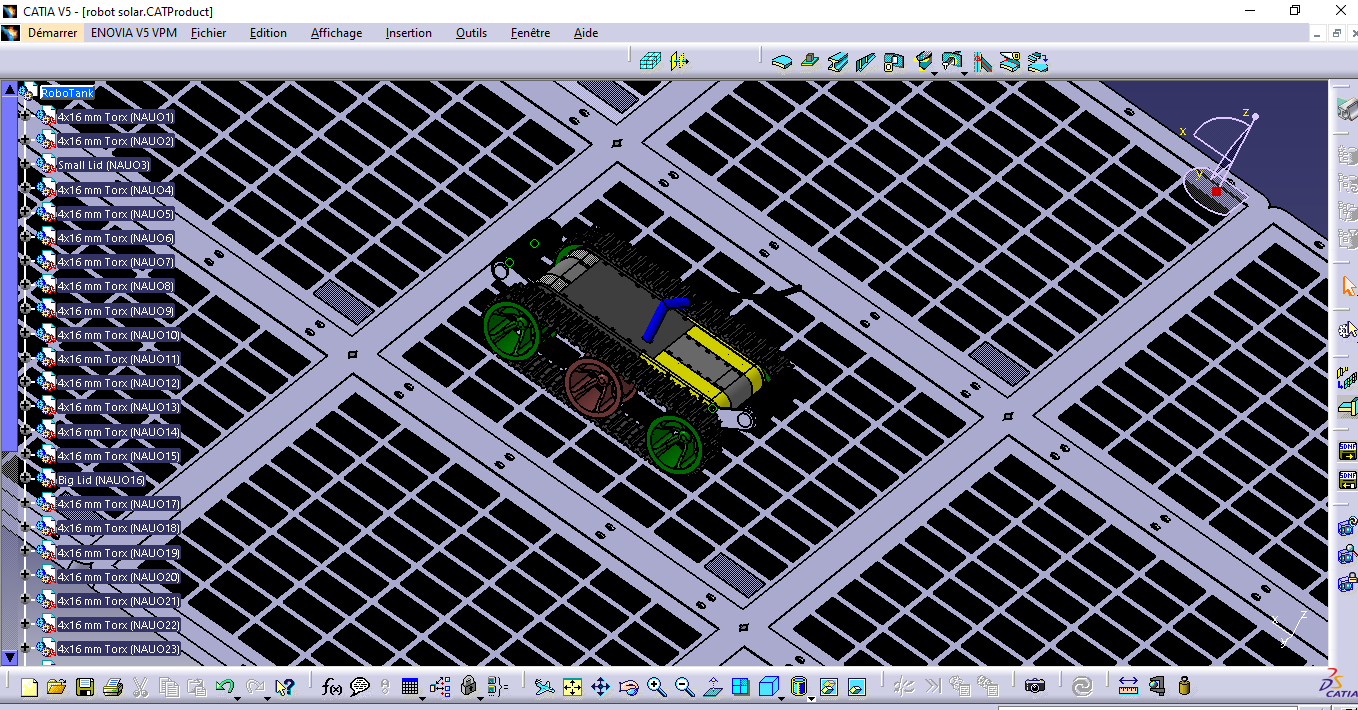Open the Edition menu

[x=268, y=33]
